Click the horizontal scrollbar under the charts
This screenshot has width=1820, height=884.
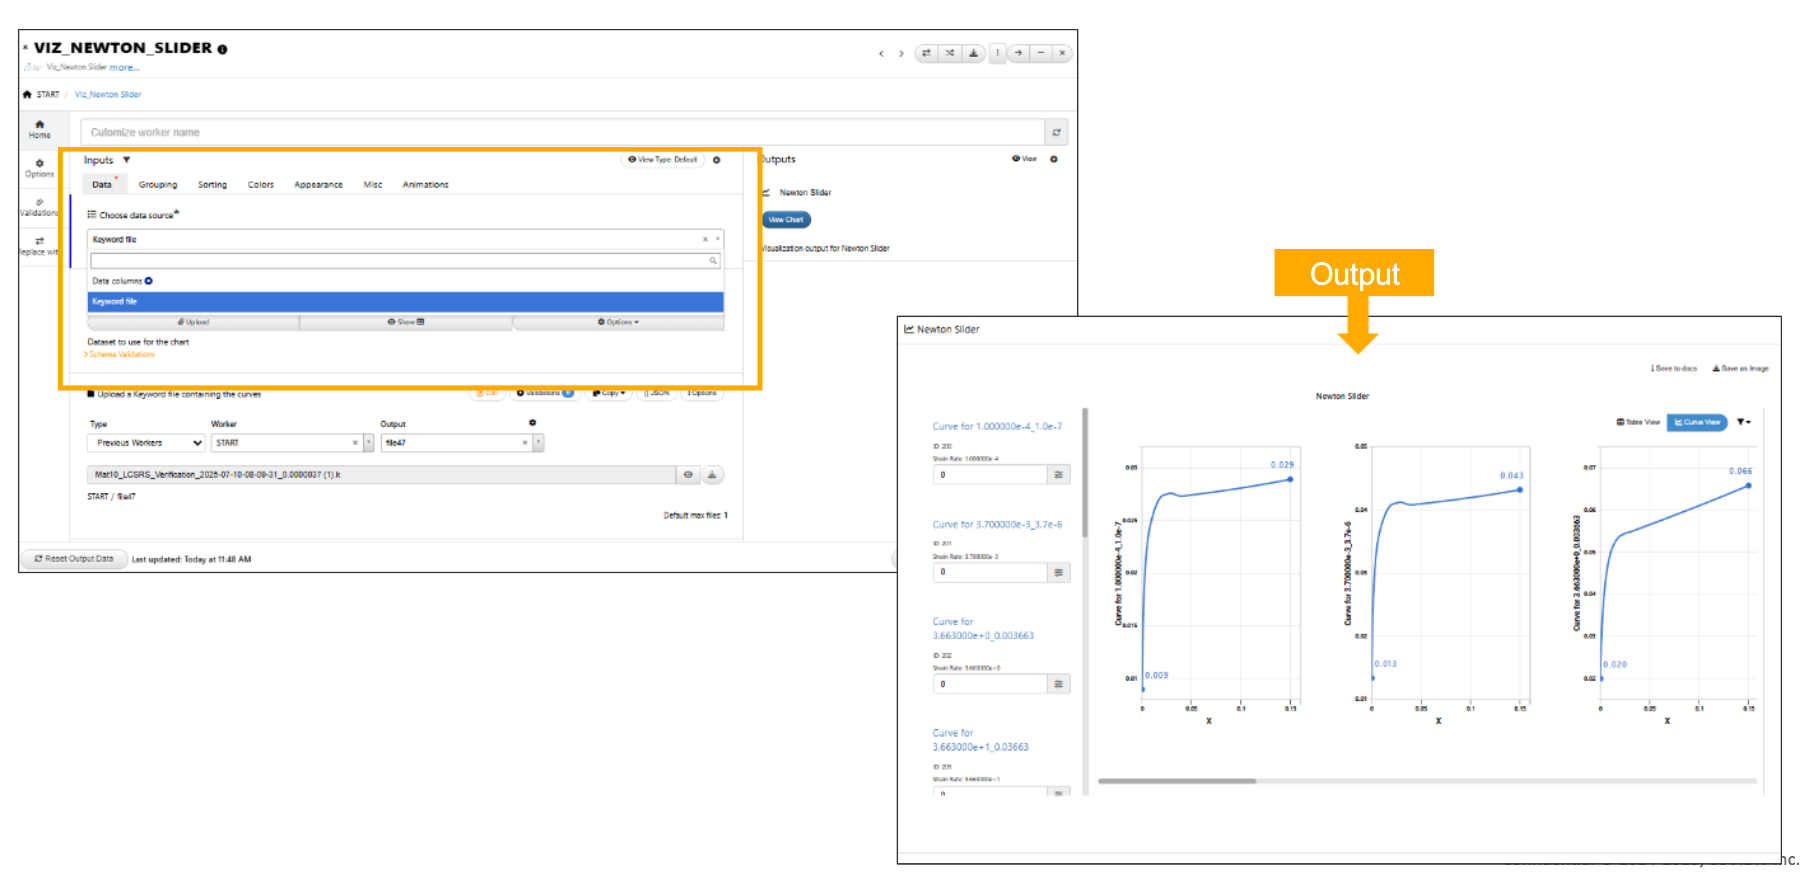pyautogui.click(x=1177, y=781)
